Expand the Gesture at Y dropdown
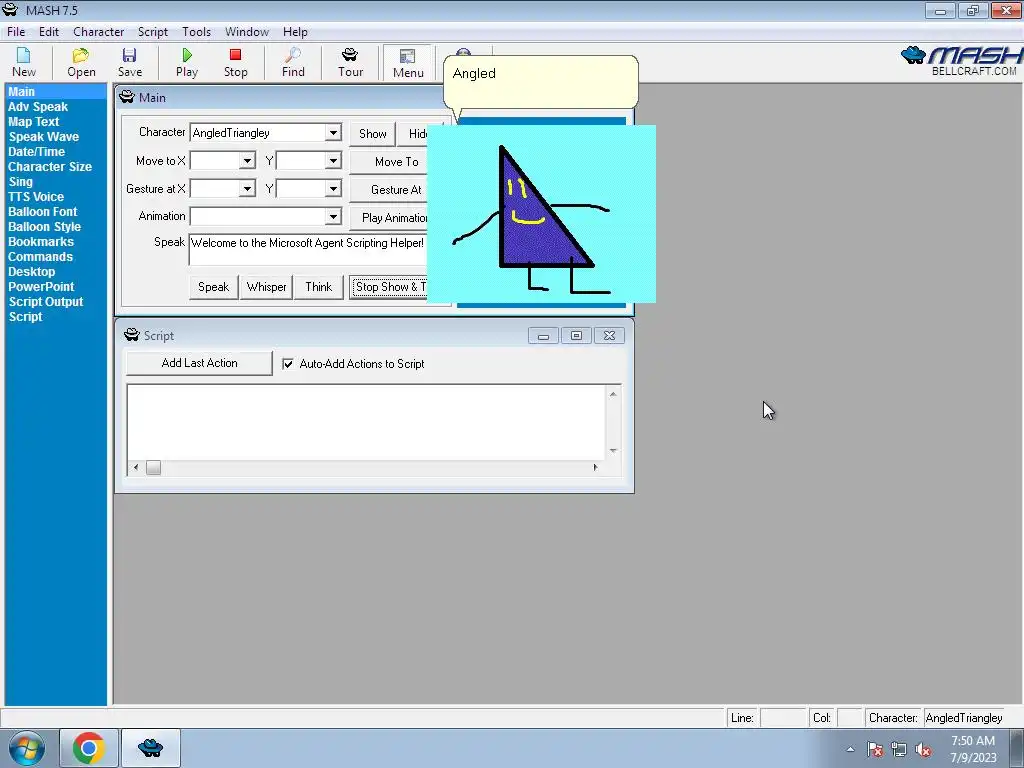The image size is (1024, 768). click(333, 189)
